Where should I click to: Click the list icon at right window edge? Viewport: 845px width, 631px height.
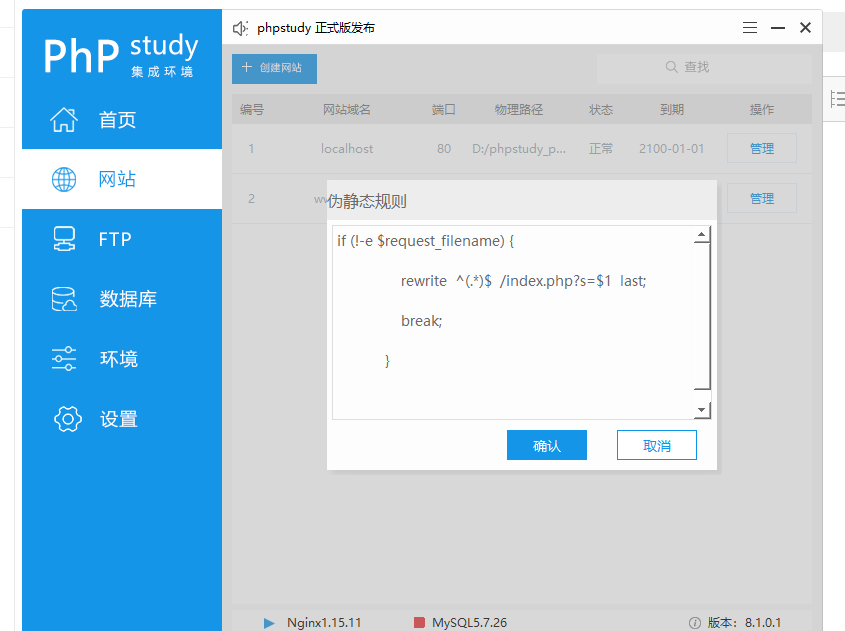837,99
